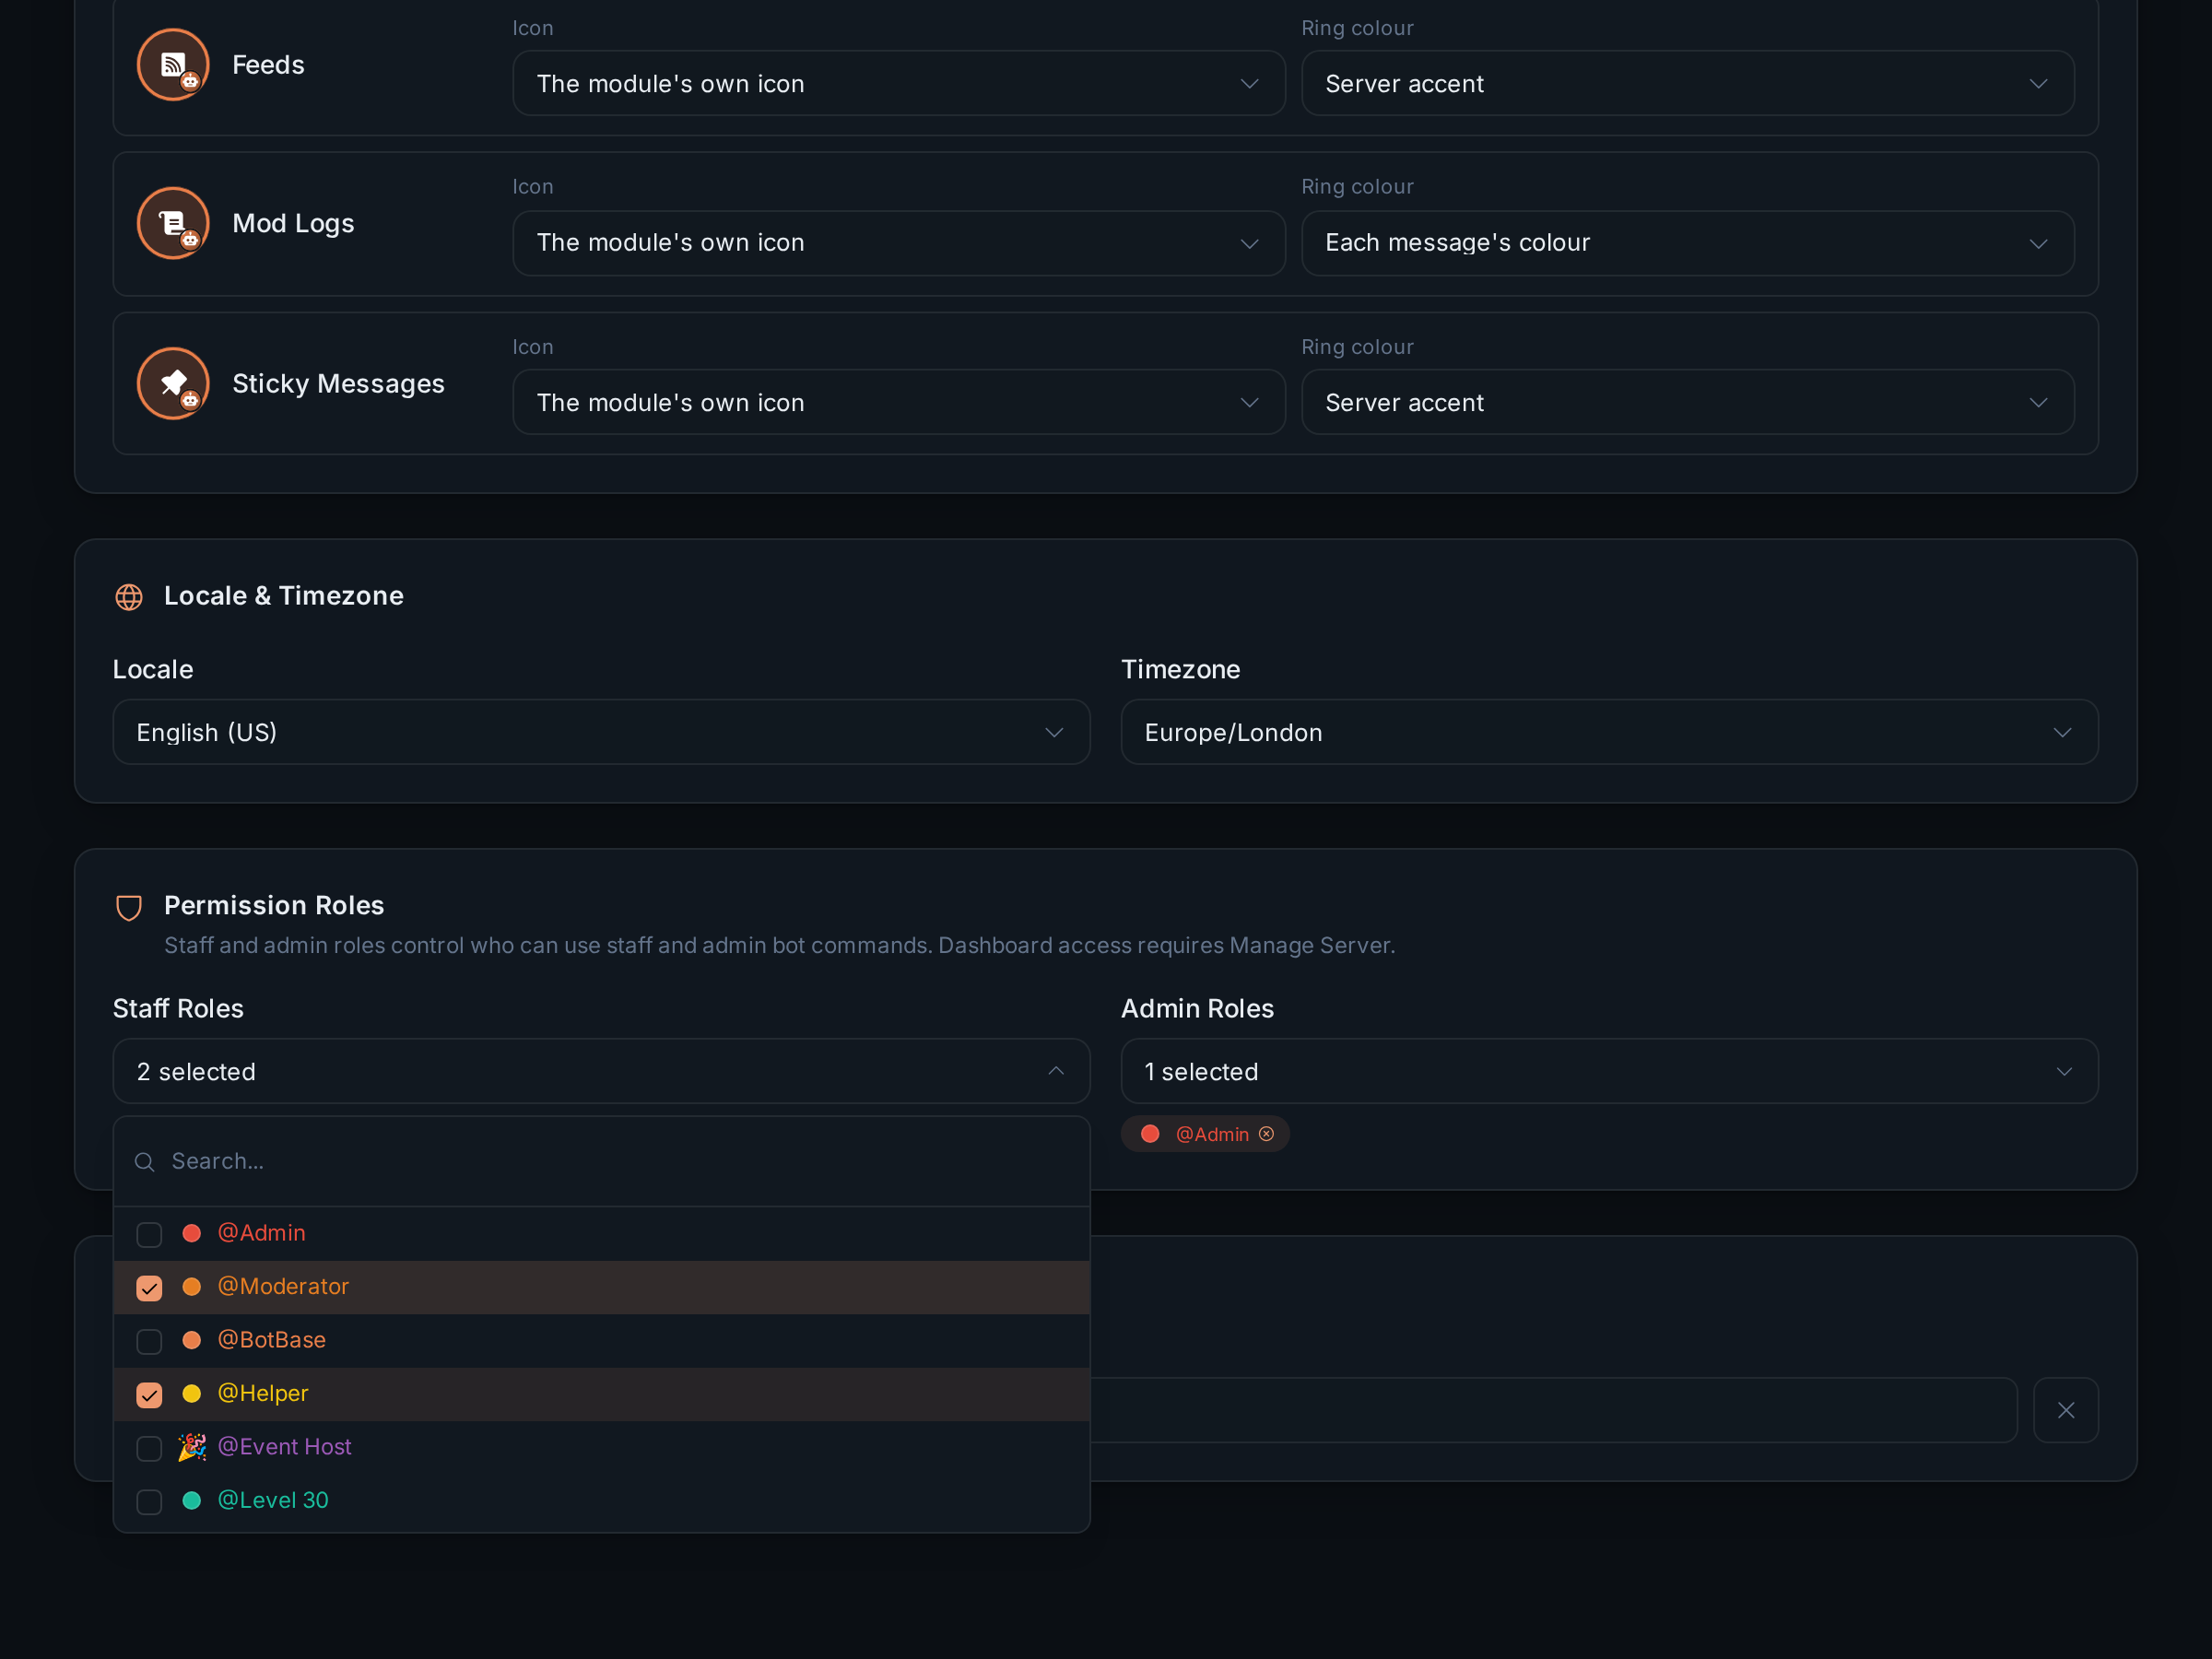Click the party popper icon next to Event Host
The width and height of the screenshot is (2212, 1659).
click(192, 1447)
